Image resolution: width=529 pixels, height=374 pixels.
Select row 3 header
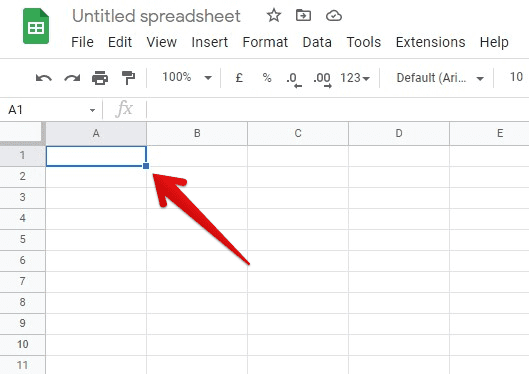pyautogui.click(x=22, y=197)
